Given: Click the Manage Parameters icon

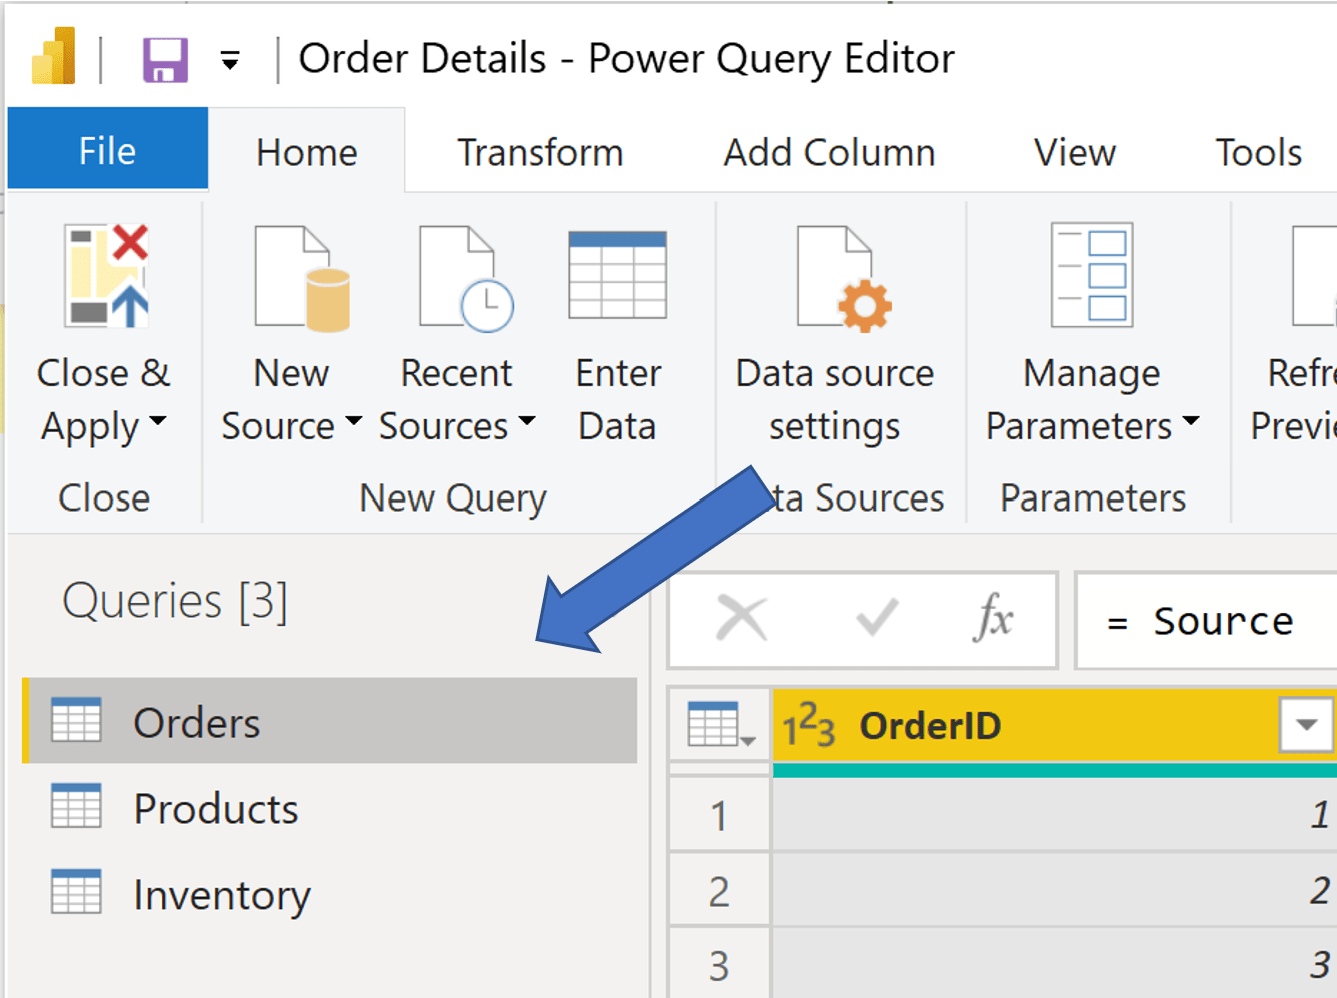Looking at the screenshot, I should coord(1091,275).
